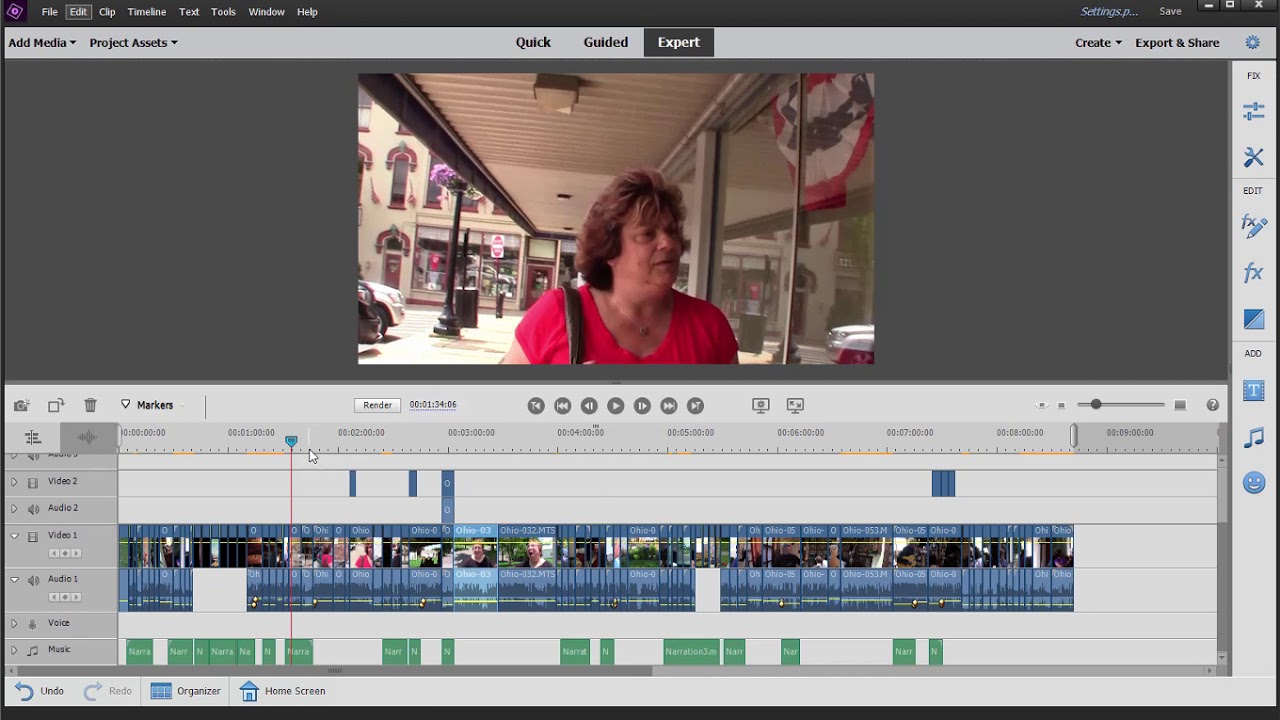Step forward one frame
Screen dimensions: 1280x720
click(x=642, y=405)
